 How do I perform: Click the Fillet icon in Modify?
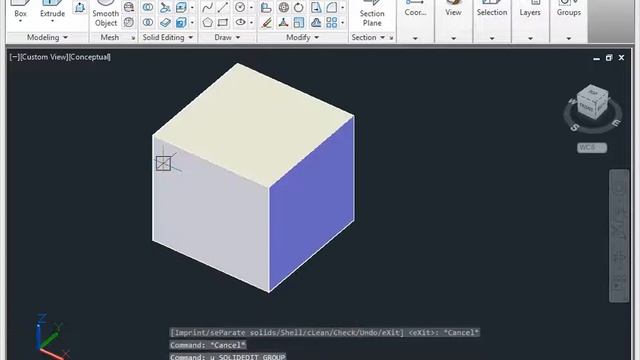pos(331,7)
